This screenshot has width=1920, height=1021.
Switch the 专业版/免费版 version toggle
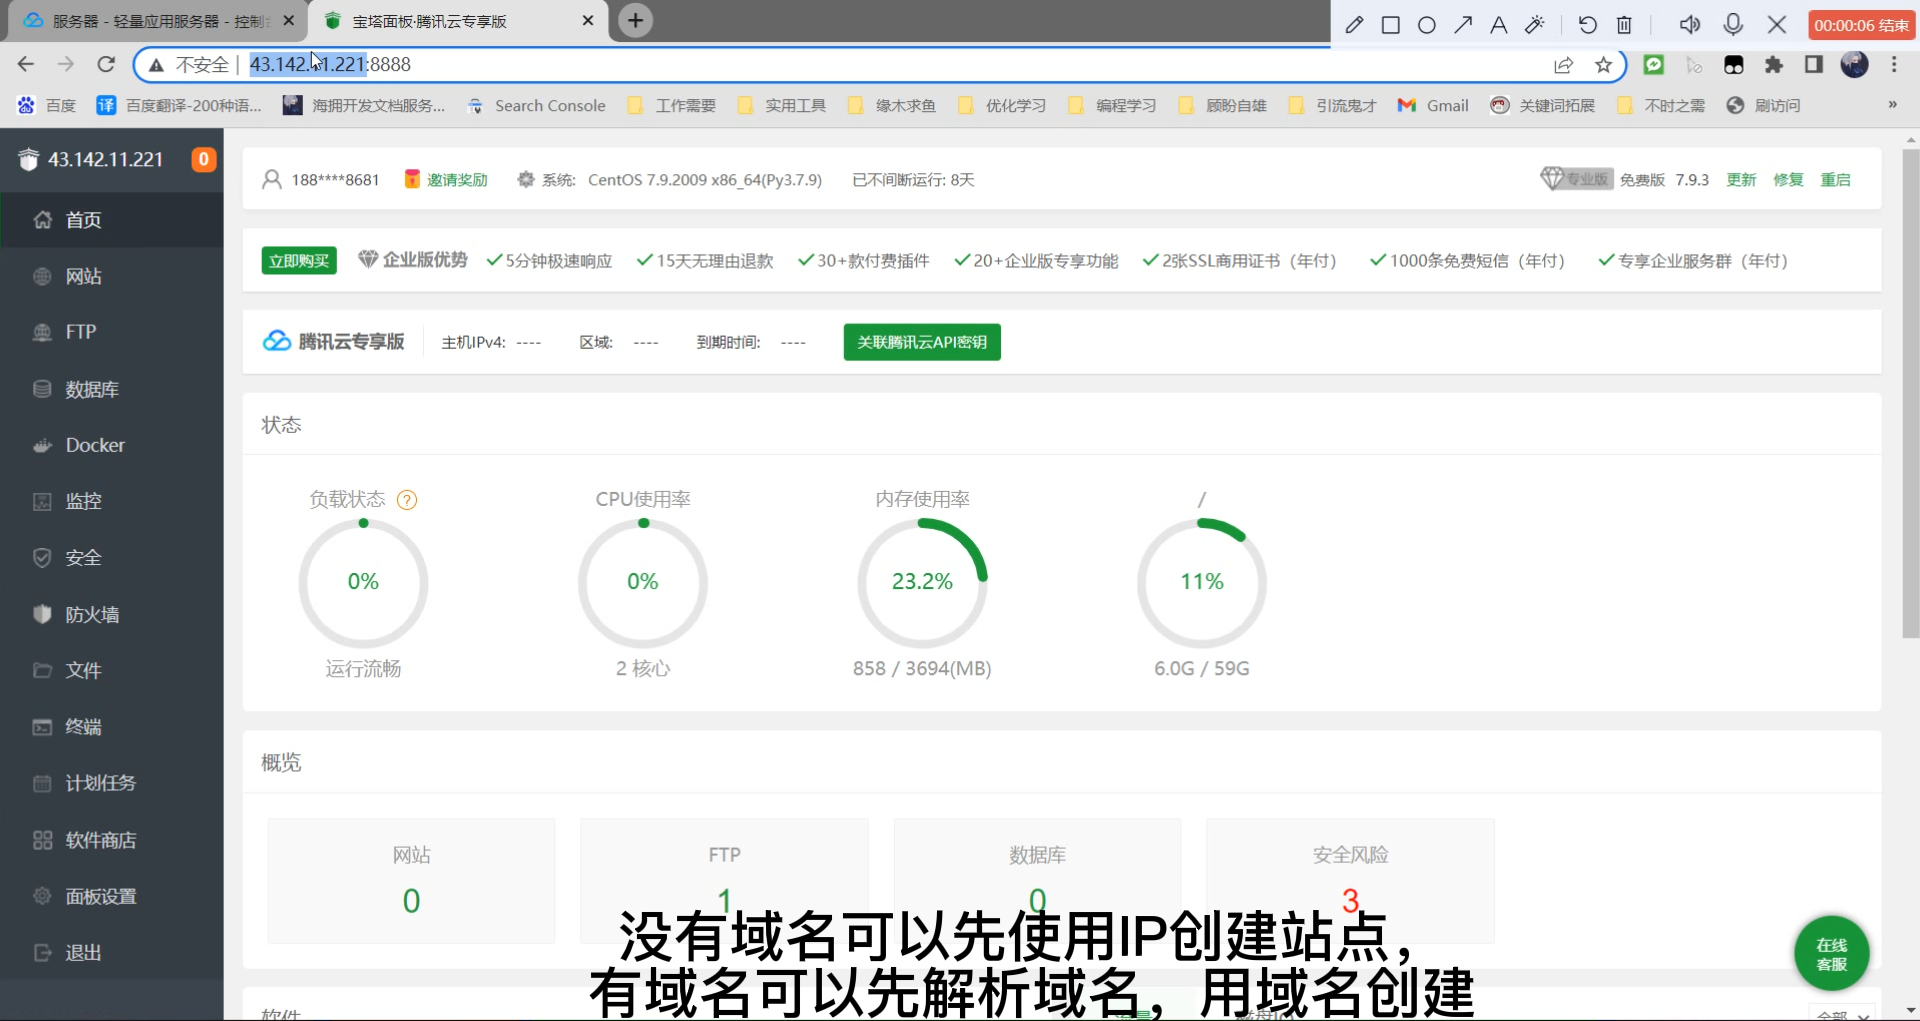pyautogui.click(x=1576, y=179)
